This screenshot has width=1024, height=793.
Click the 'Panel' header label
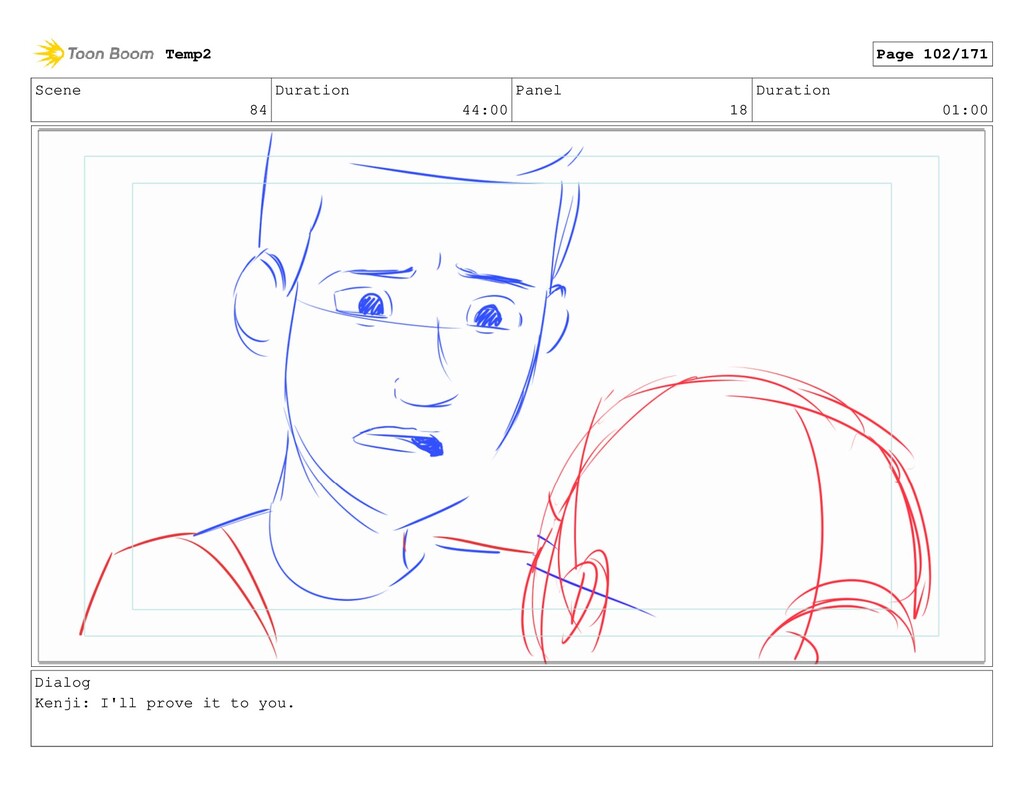click(x=538, y=90)
